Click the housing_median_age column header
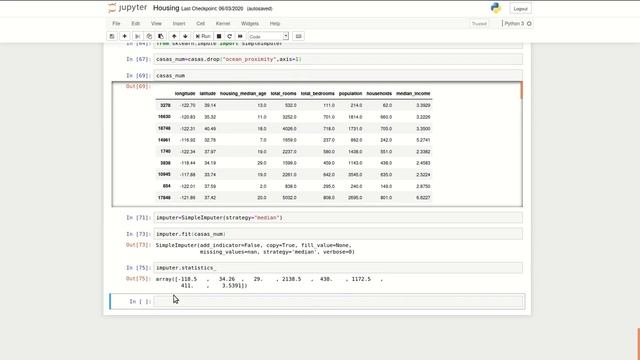 tap(243, 93)
